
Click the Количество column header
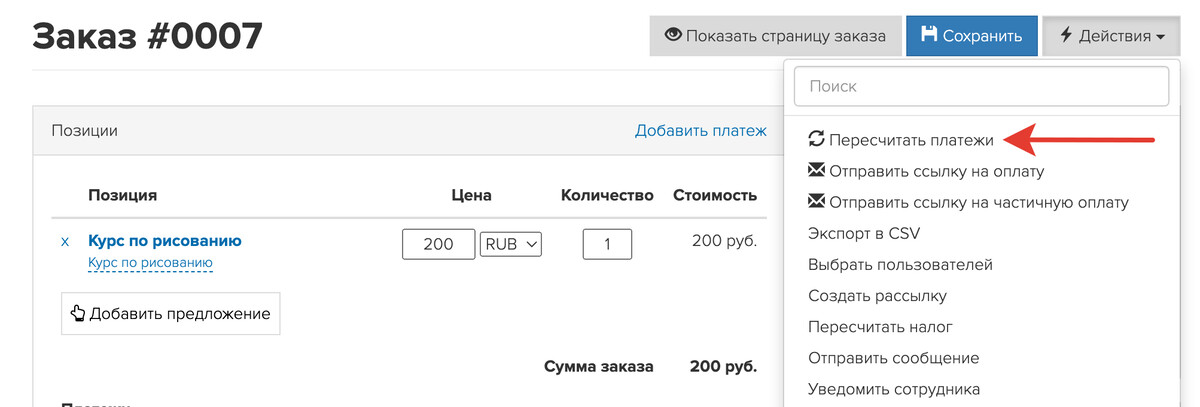(607, 195)
